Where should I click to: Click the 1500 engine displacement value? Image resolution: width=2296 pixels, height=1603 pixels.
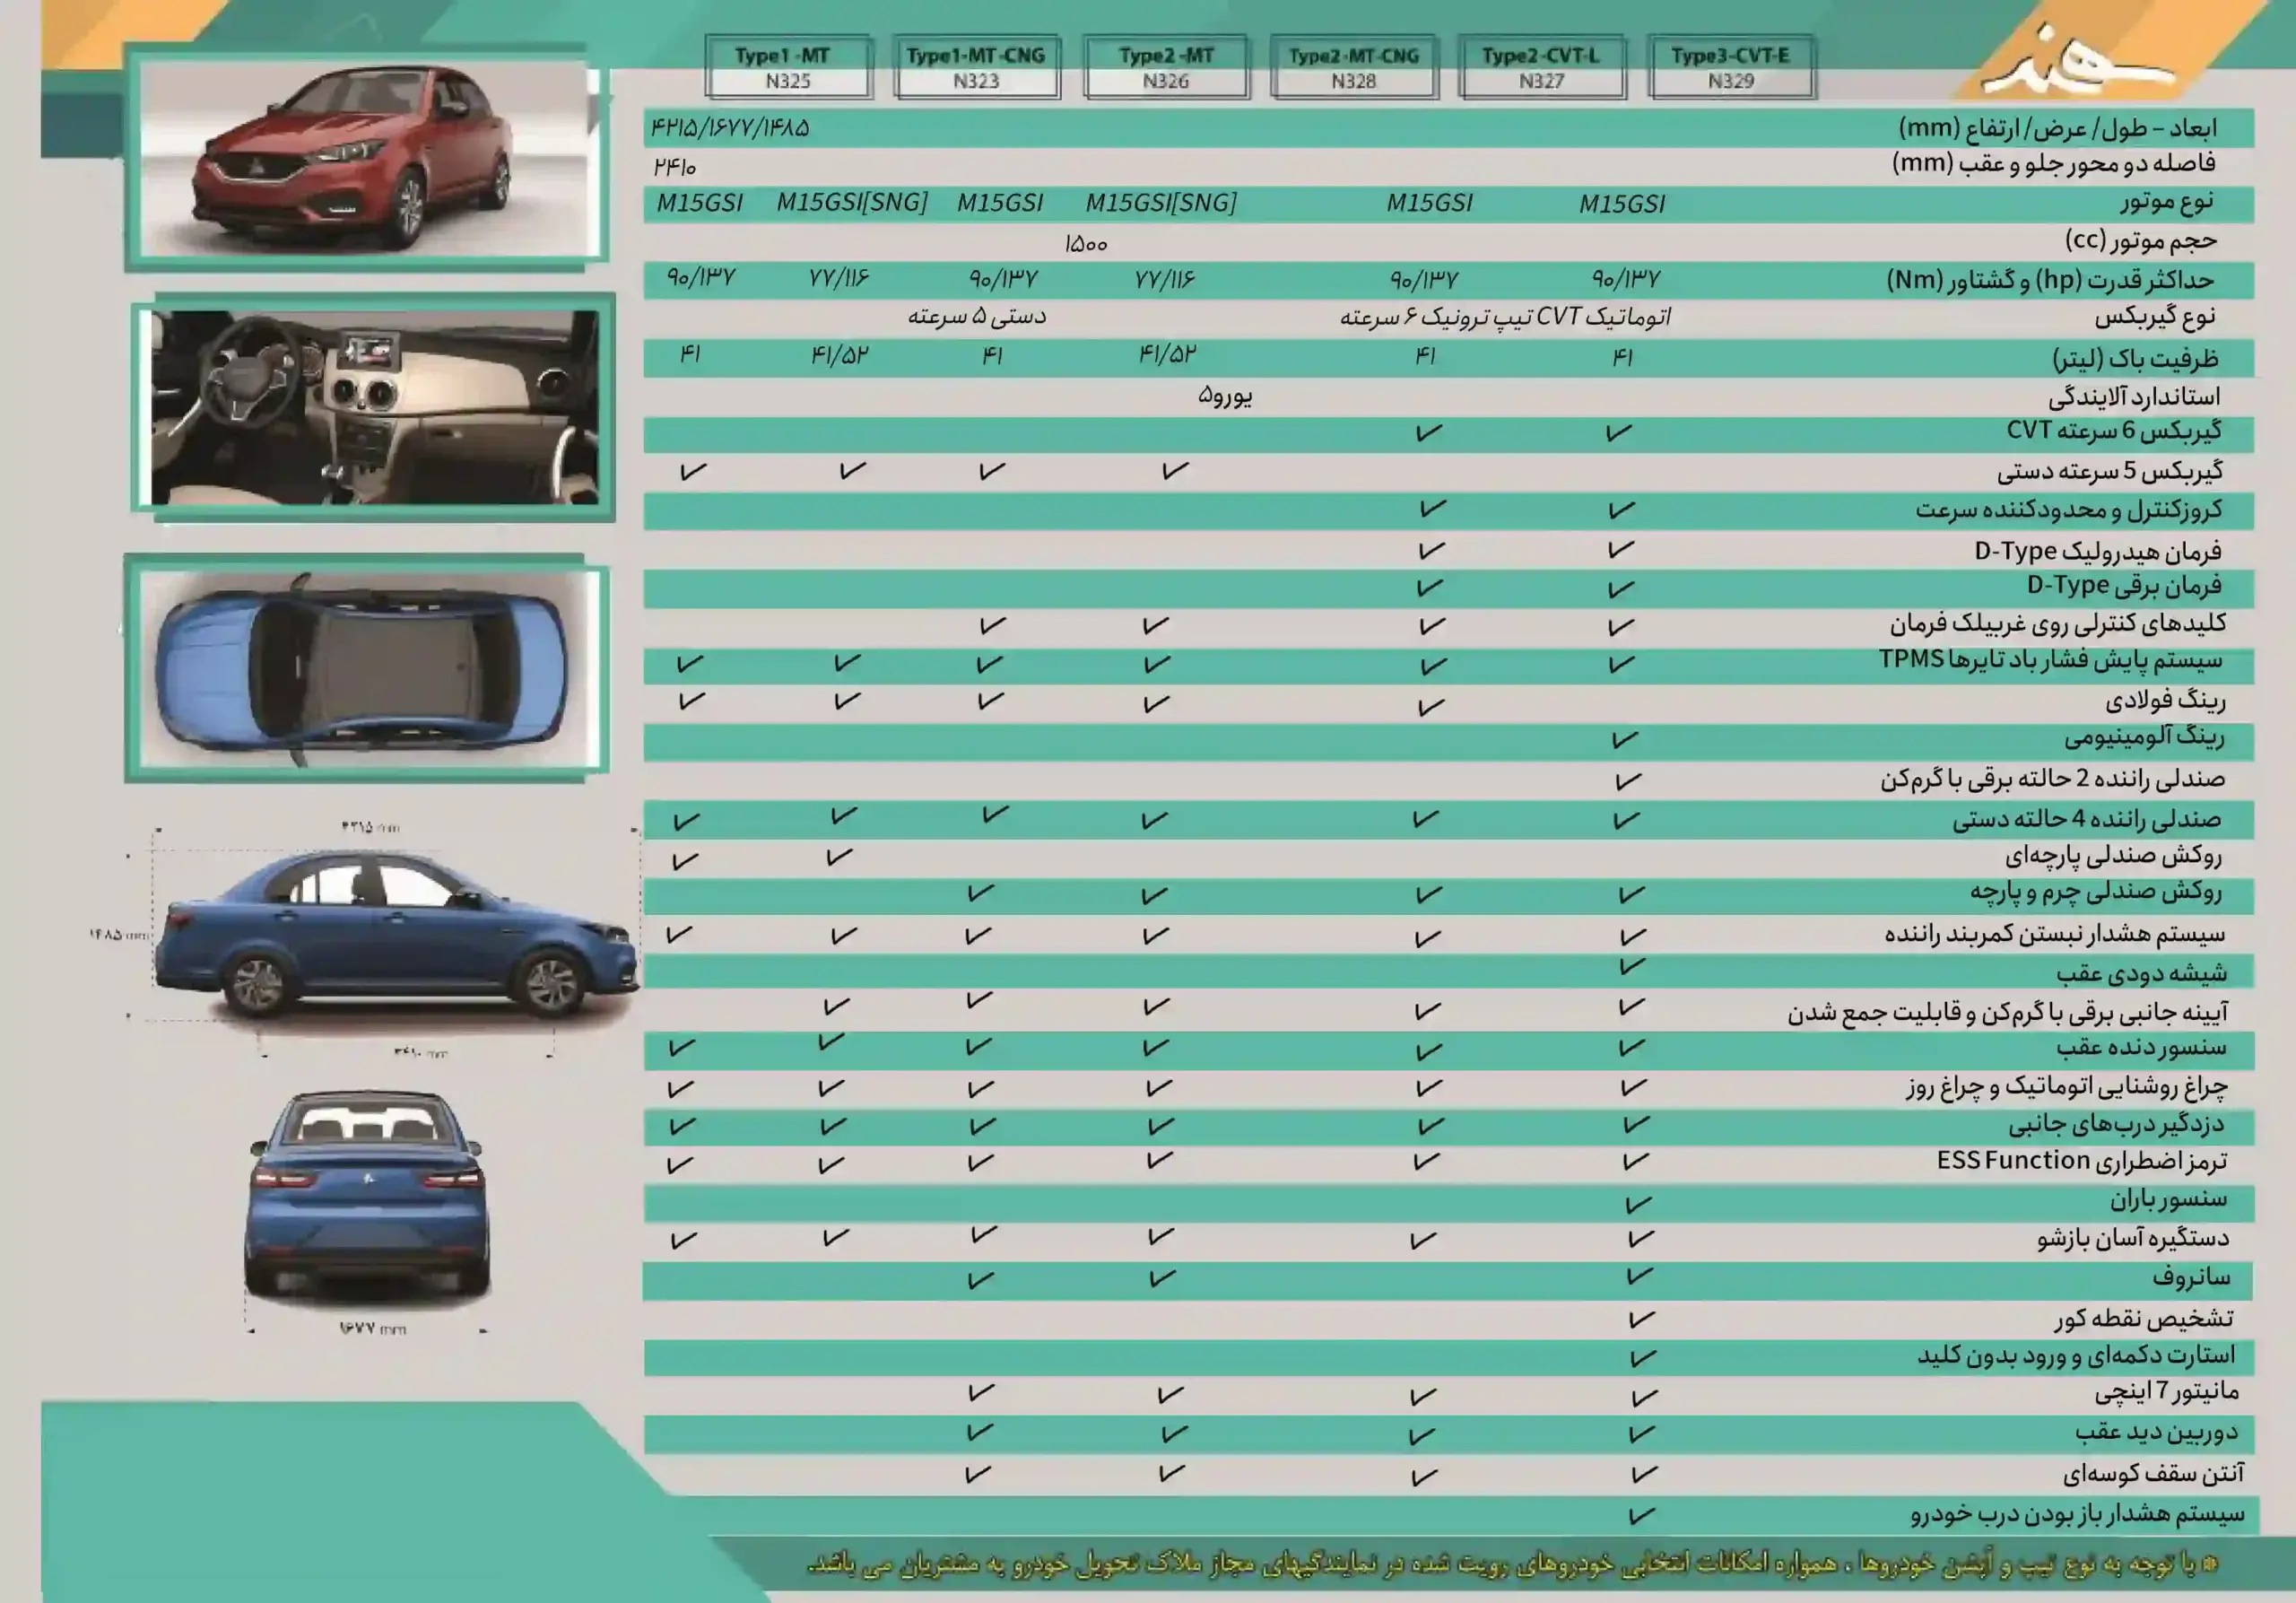[x=1086, y=243]
